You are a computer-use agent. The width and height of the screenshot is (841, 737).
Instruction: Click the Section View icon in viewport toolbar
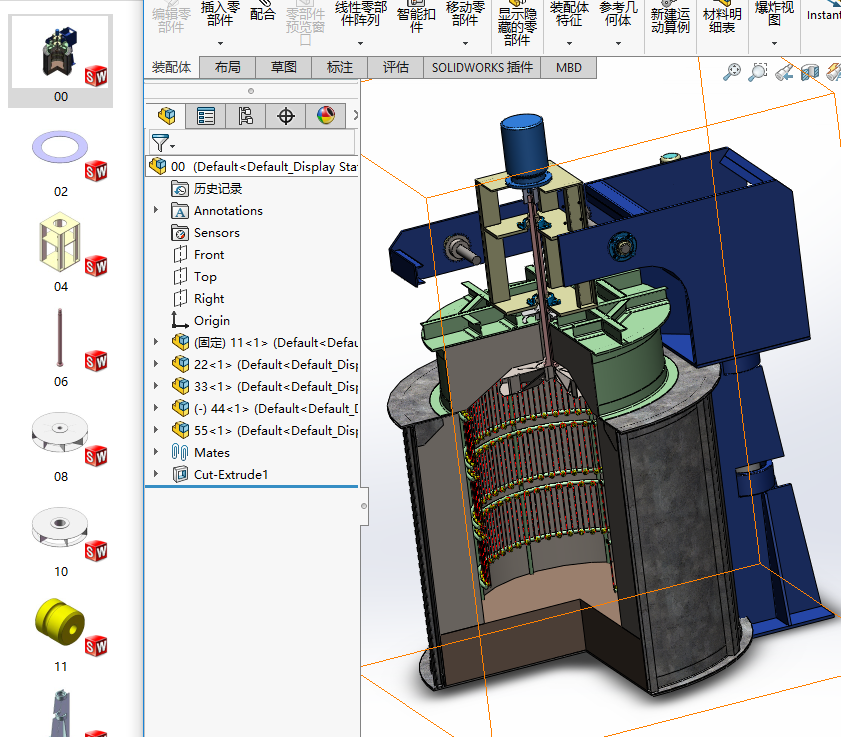[809, 71]
